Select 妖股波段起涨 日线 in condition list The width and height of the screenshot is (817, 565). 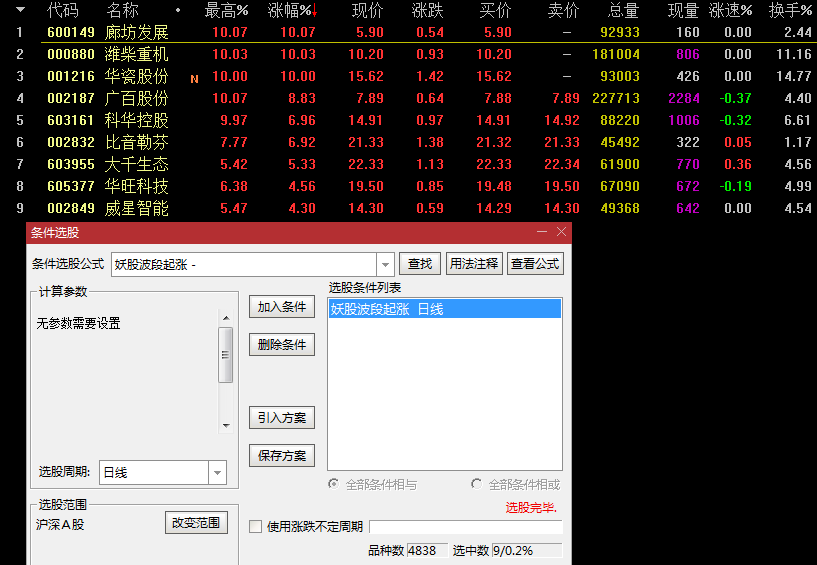click(445, 309)
